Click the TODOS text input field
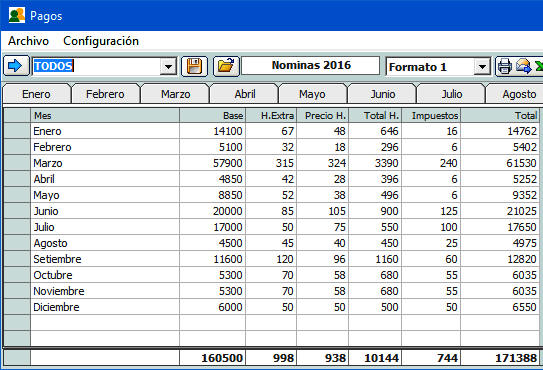 click(x=96, y=66)
